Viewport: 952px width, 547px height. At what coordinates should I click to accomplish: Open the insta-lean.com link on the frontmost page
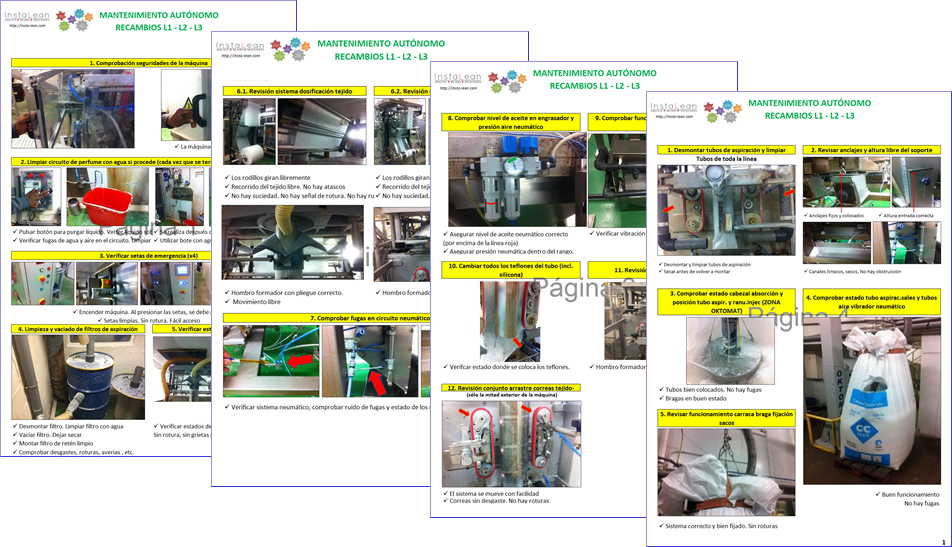tap(672, 117)
